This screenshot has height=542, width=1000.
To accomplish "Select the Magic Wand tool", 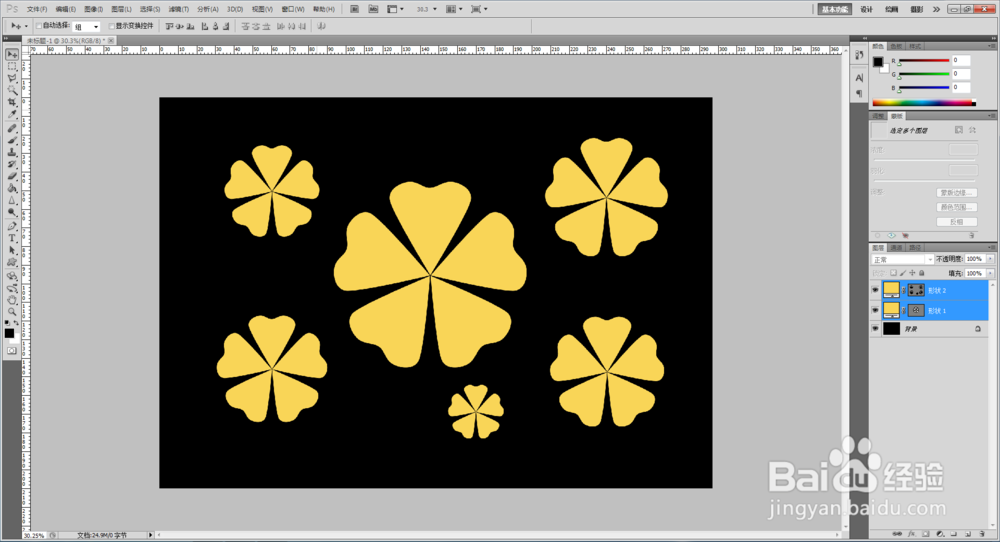I will 11,91.
